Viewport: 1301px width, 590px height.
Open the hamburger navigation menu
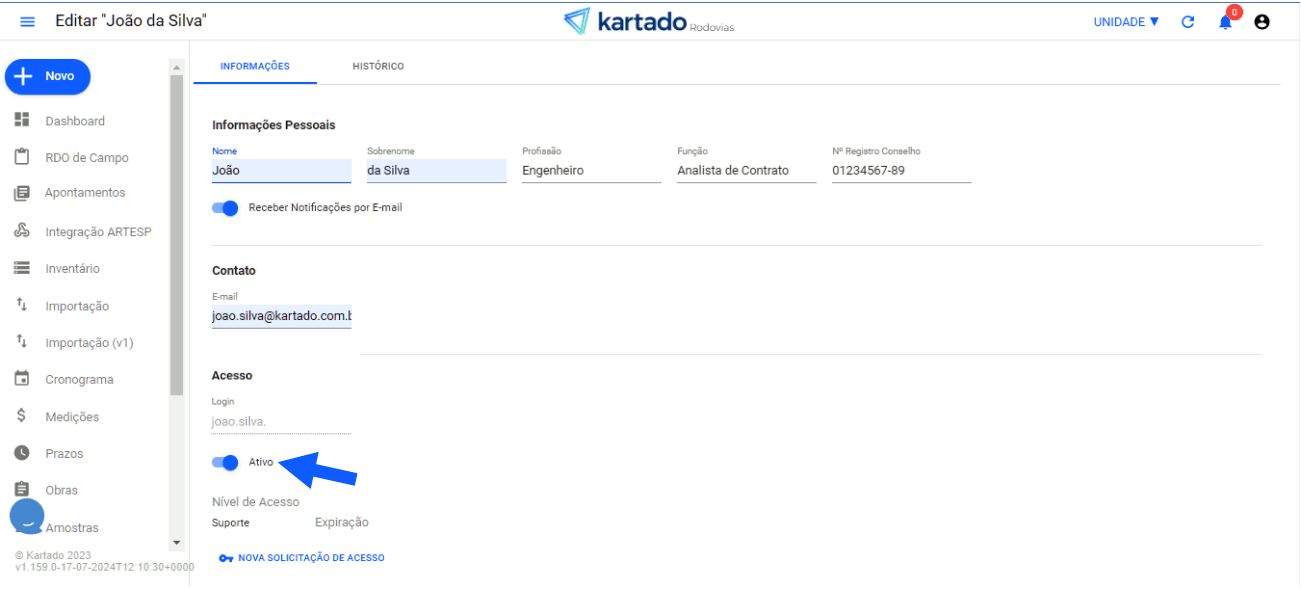(x=27, y=21)
